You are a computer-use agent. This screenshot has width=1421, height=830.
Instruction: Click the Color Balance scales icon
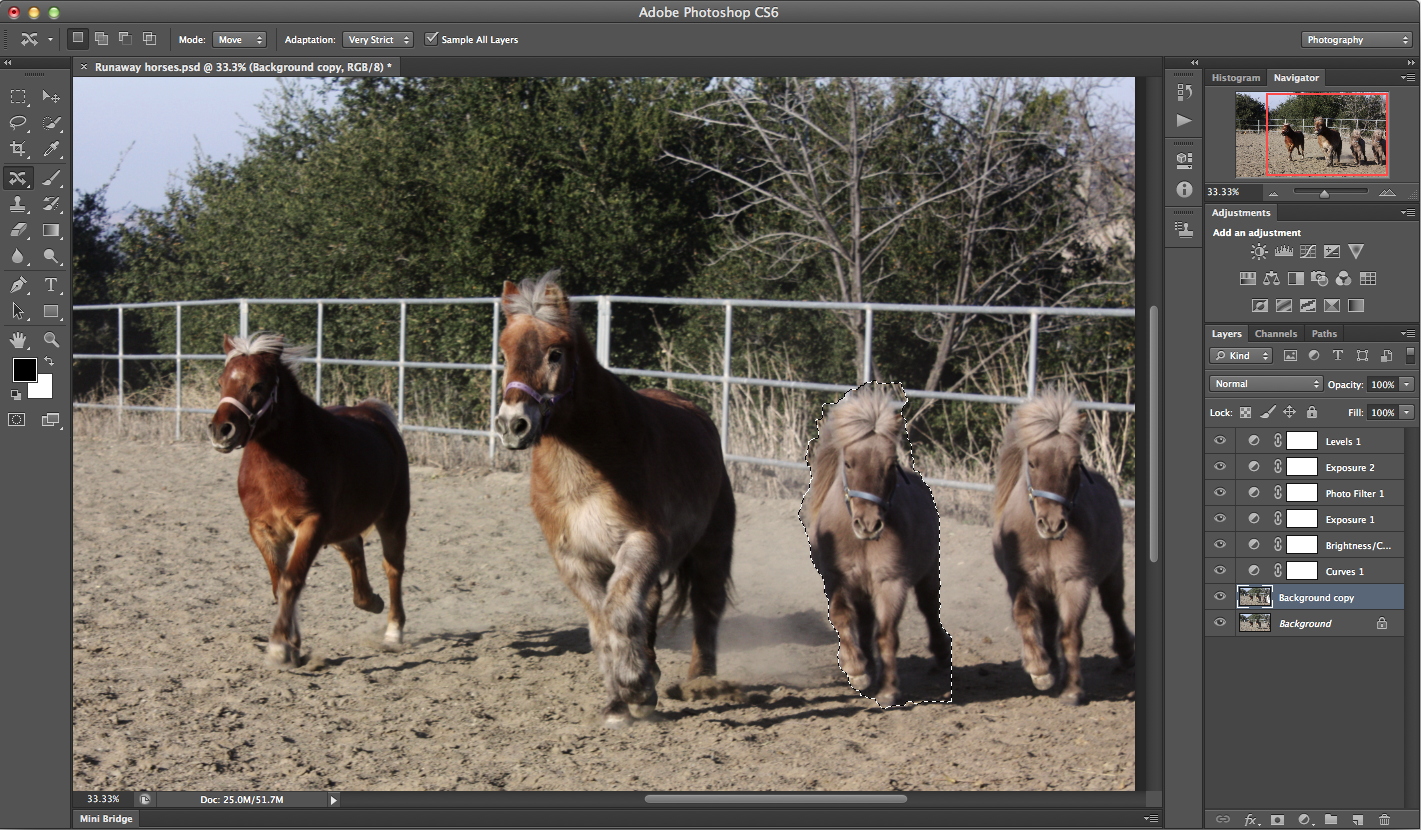tap(1271, 279)
